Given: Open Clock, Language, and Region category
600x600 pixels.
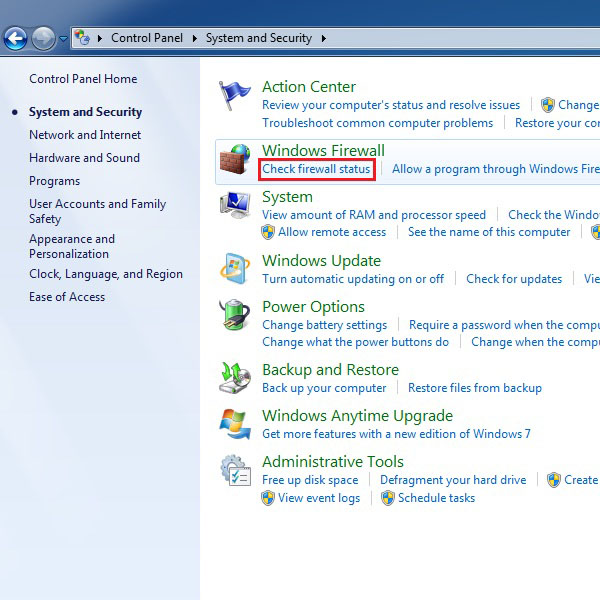Looking at the screenshot, I should [x=106, y=274].
